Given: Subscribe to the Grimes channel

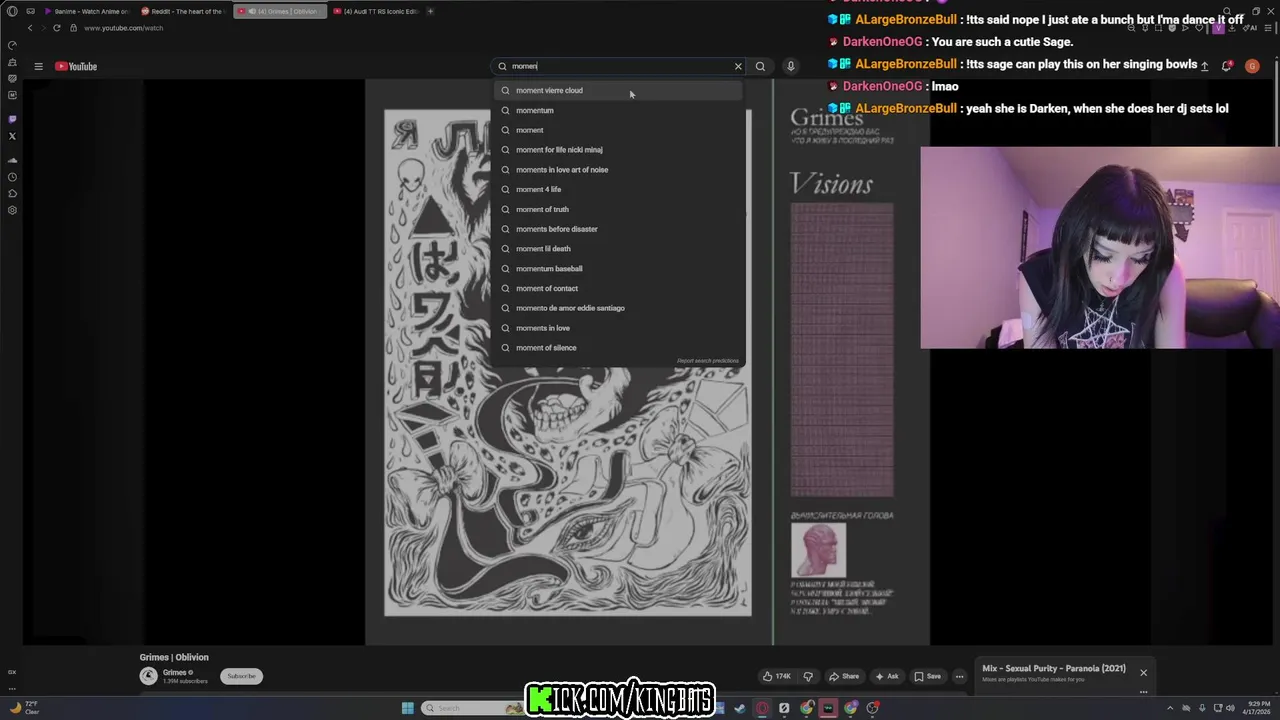Looking at the screenshot, I should pos(241,676).
